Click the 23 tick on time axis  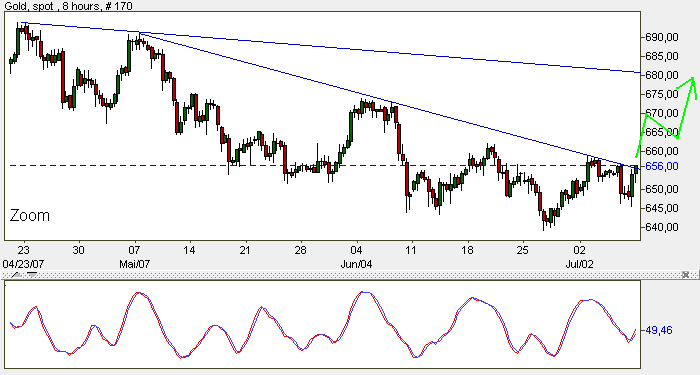coord(24,250)
